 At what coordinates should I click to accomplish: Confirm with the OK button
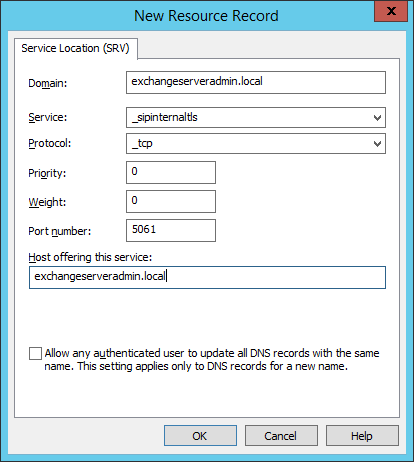point(200,435)
